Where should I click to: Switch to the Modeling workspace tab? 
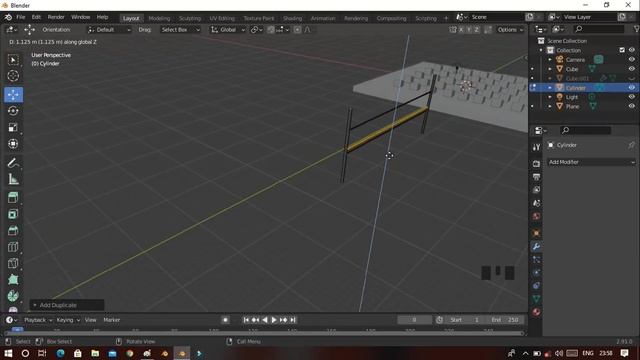(x=159, y=18)
